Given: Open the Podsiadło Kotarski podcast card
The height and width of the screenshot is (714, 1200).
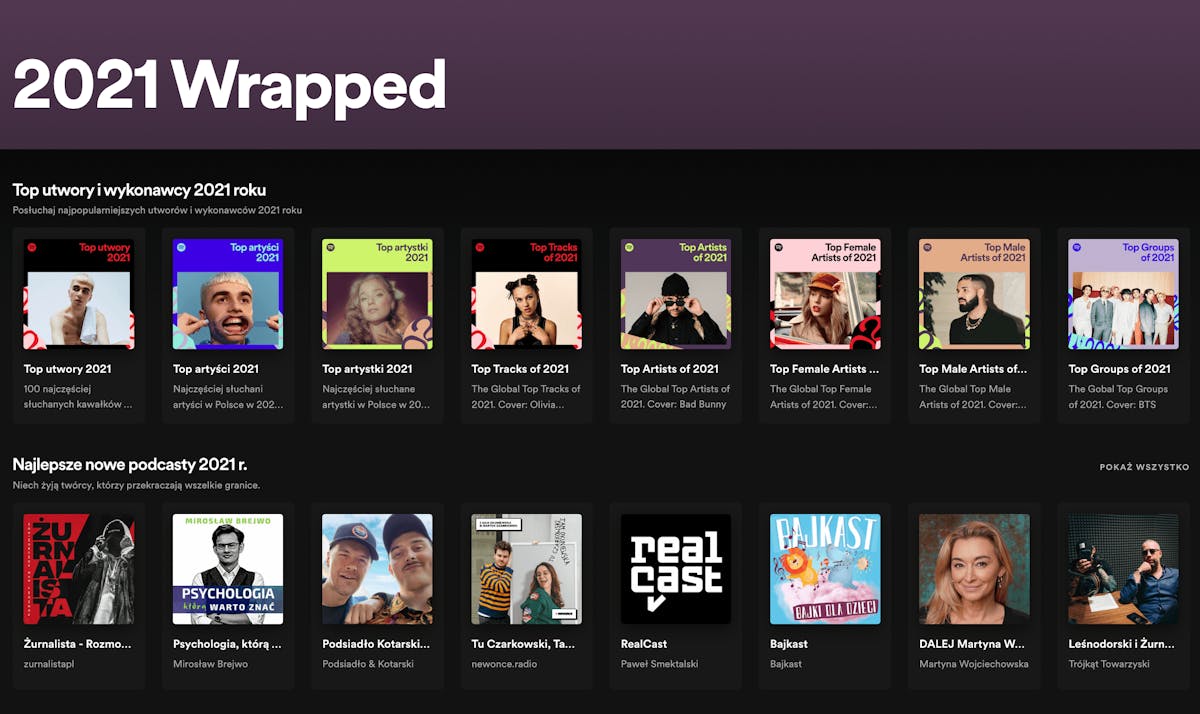Looking at the screenshot, I should (376, 568).
